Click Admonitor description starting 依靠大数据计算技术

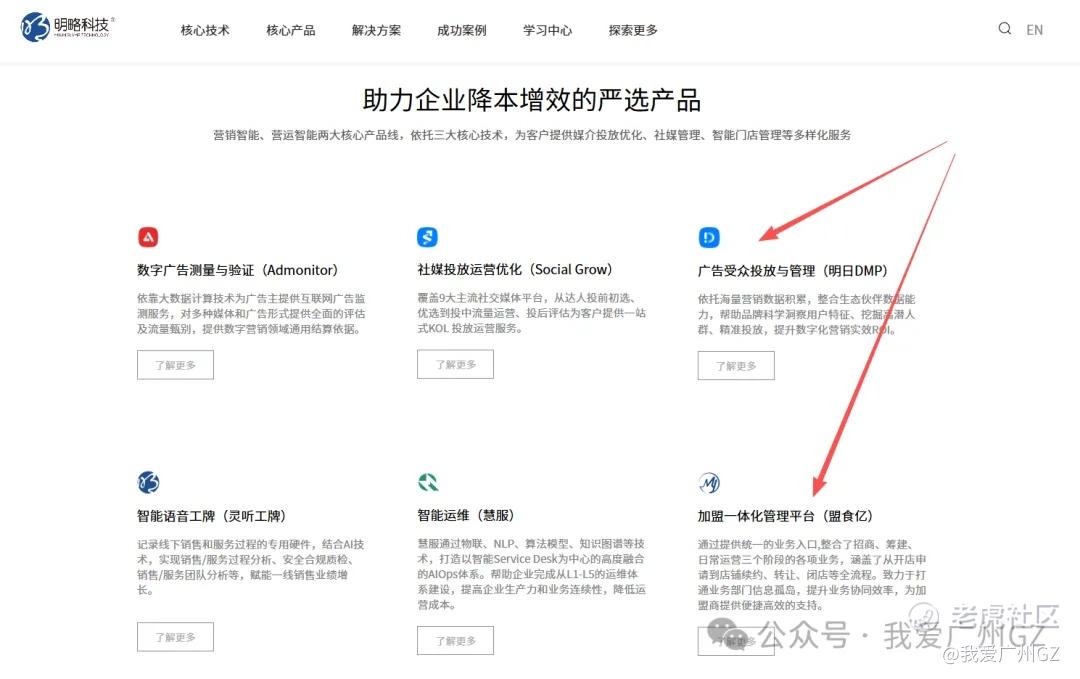point(251,313)
